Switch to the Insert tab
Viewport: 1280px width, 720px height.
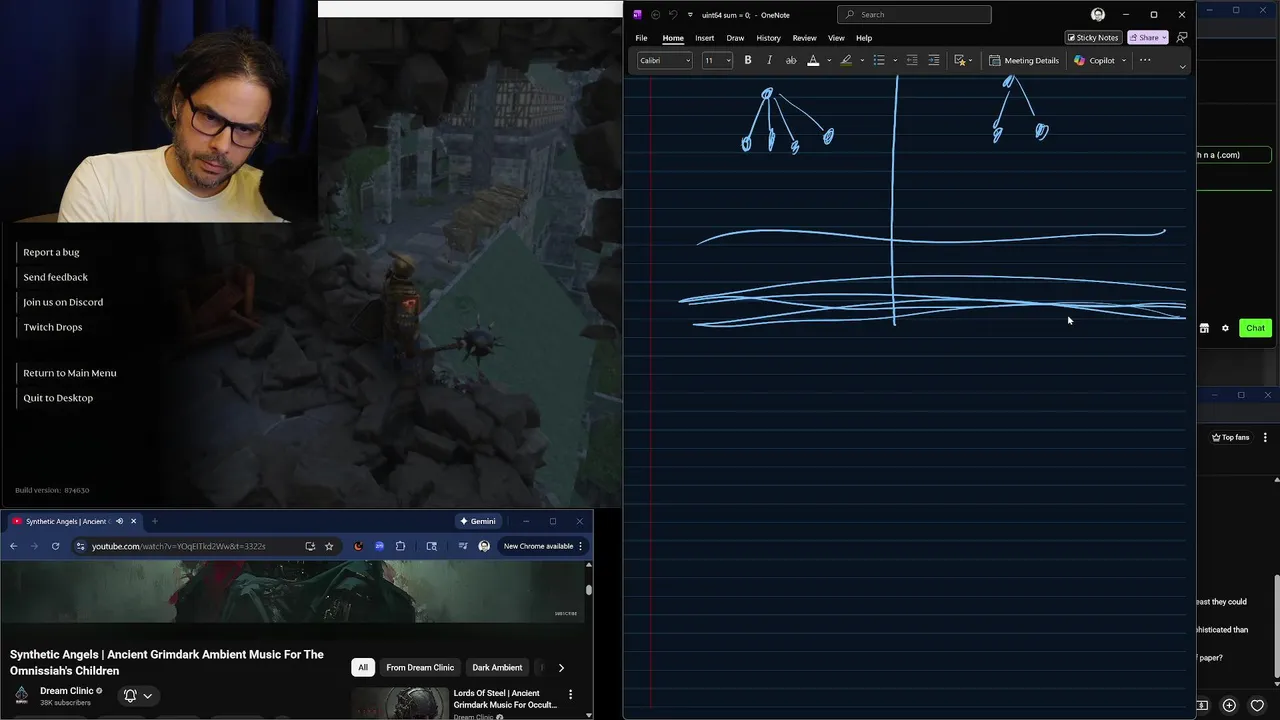704,38
